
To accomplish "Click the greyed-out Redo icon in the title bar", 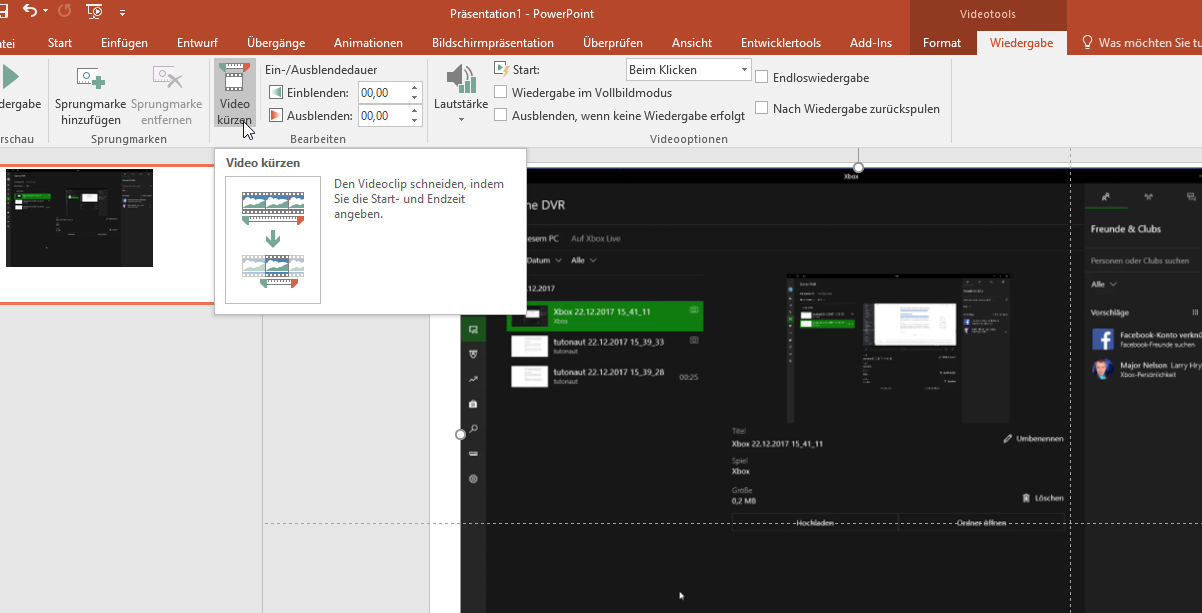I will pos(66,12).
